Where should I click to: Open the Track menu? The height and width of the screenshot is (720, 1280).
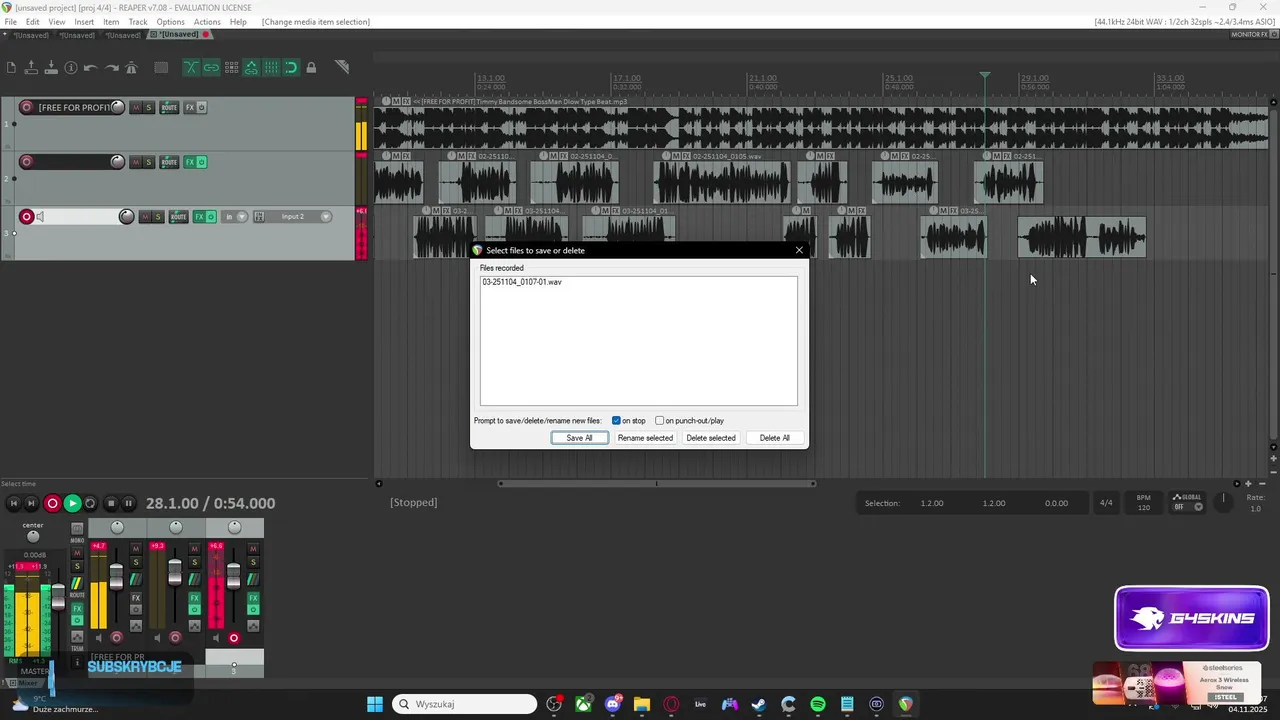pos(138,21)
